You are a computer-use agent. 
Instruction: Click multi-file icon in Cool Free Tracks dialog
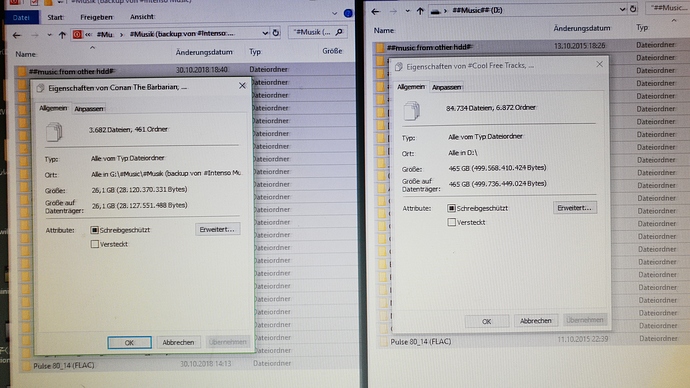[411, 111]
